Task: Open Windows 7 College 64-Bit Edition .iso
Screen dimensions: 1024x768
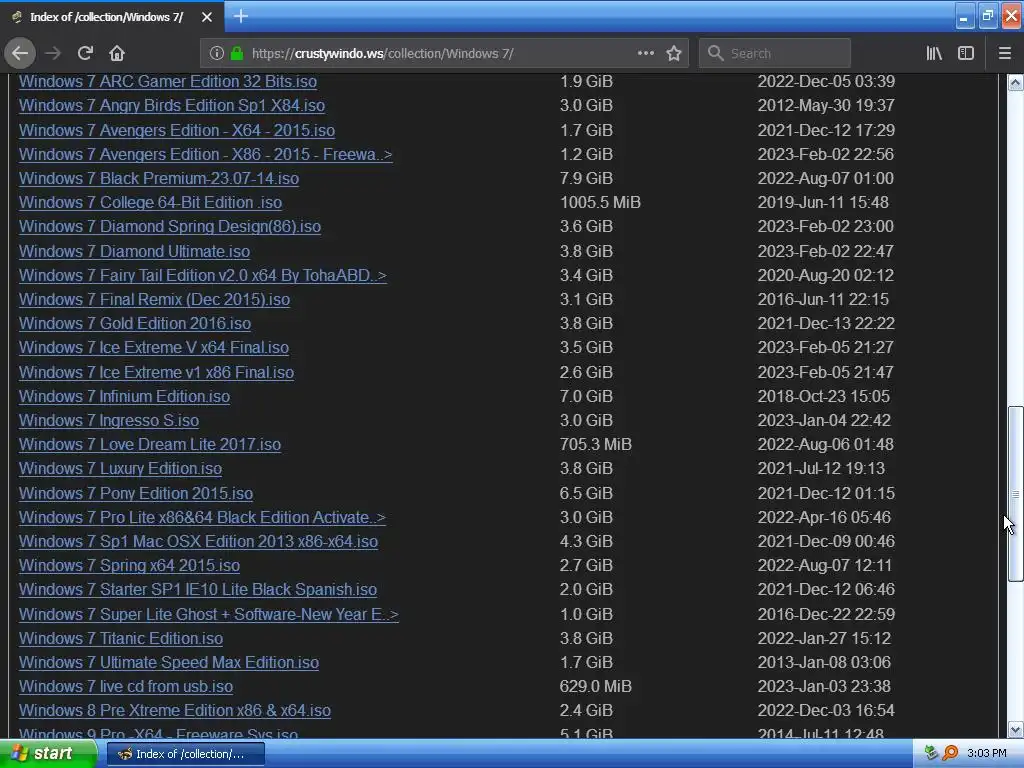Action: [150, 203]
